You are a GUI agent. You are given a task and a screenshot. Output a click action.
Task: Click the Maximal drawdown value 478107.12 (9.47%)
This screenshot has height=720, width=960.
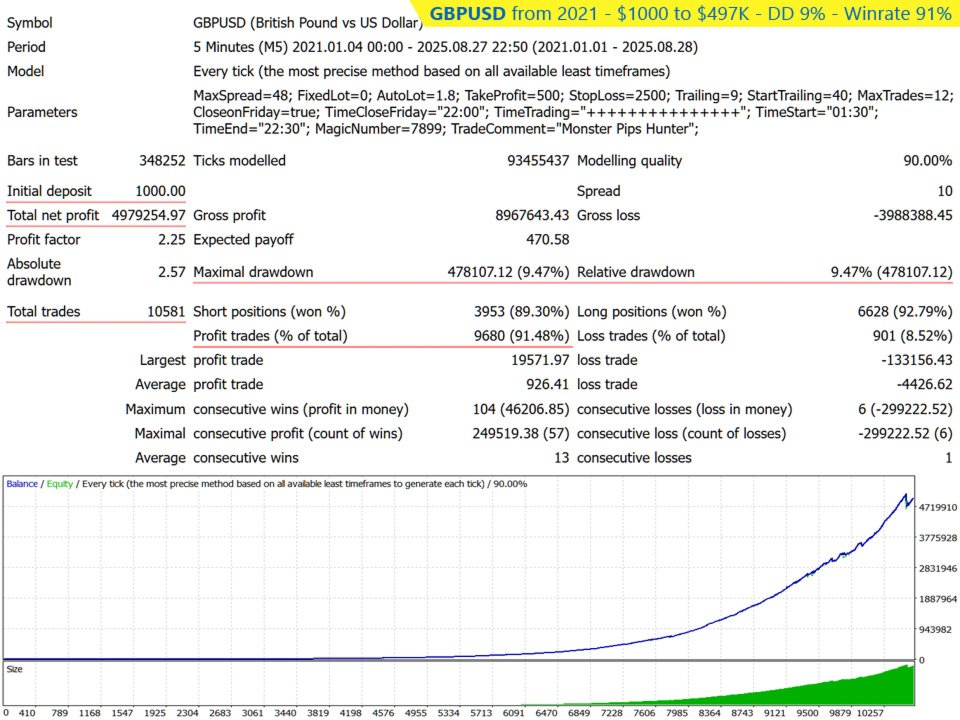pyautogui.click(x=508, y=272)
